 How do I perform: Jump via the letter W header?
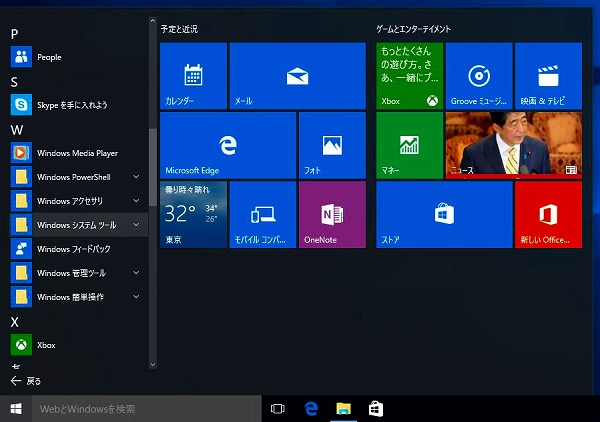tap(17, 130)
